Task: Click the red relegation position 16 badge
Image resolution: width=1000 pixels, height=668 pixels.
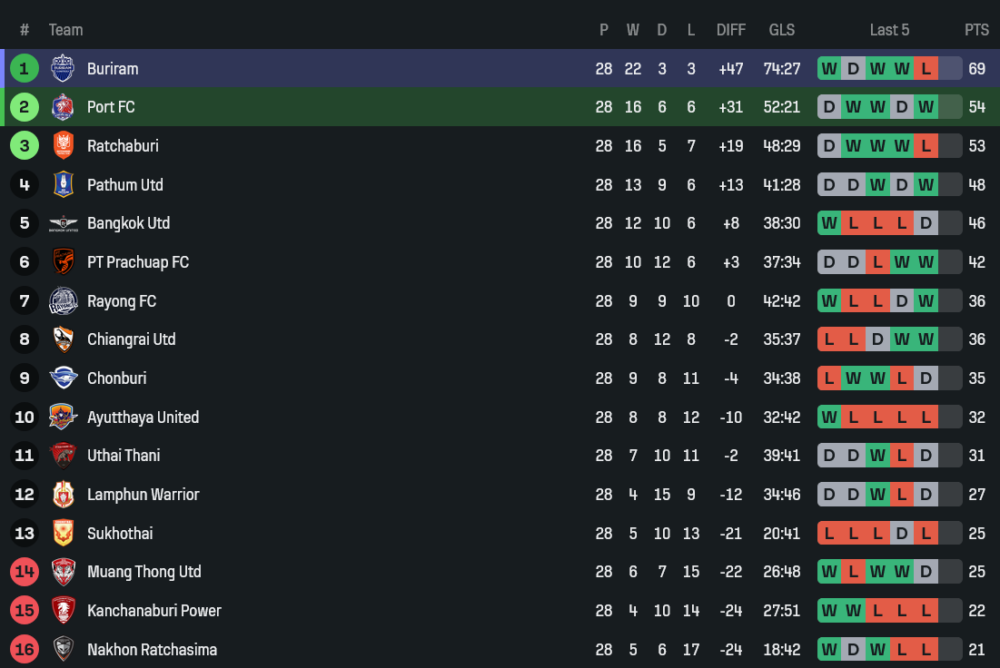Action: [x=24, y=649]
